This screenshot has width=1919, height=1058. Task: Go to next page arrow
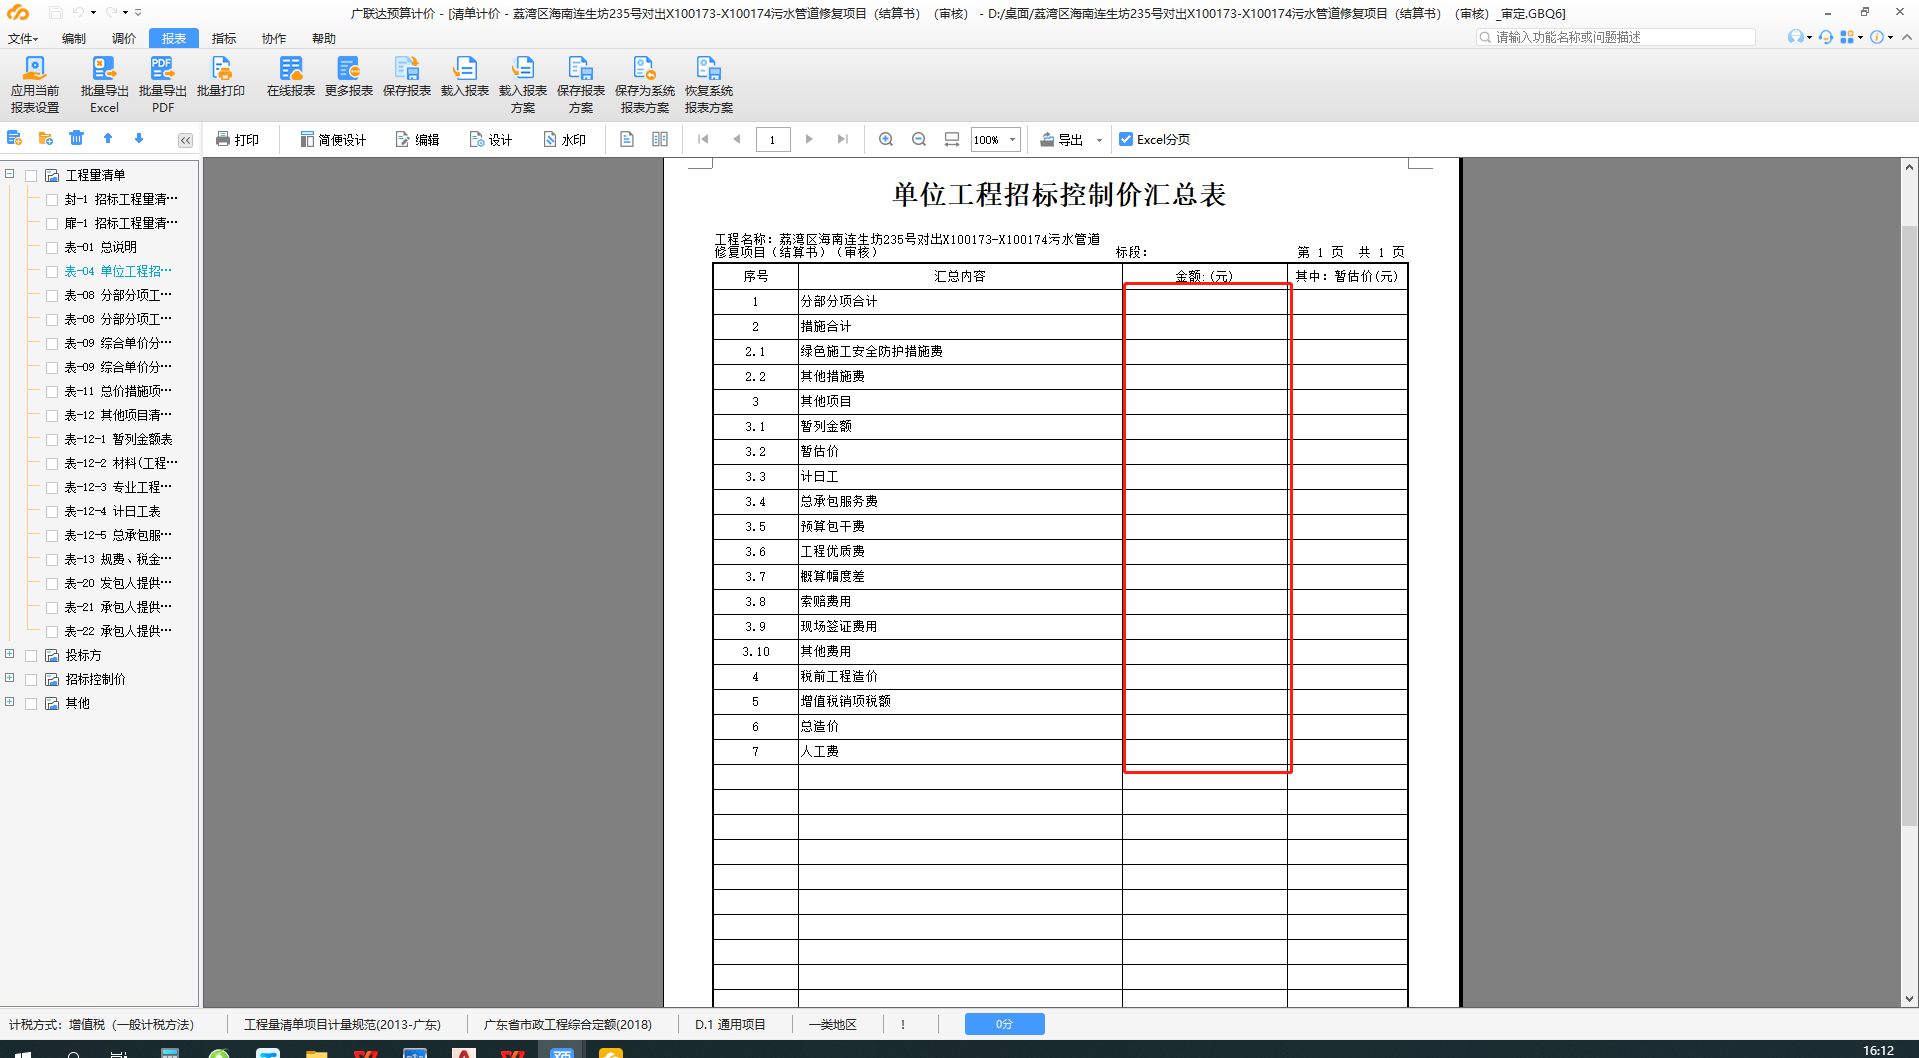(809, 139)
